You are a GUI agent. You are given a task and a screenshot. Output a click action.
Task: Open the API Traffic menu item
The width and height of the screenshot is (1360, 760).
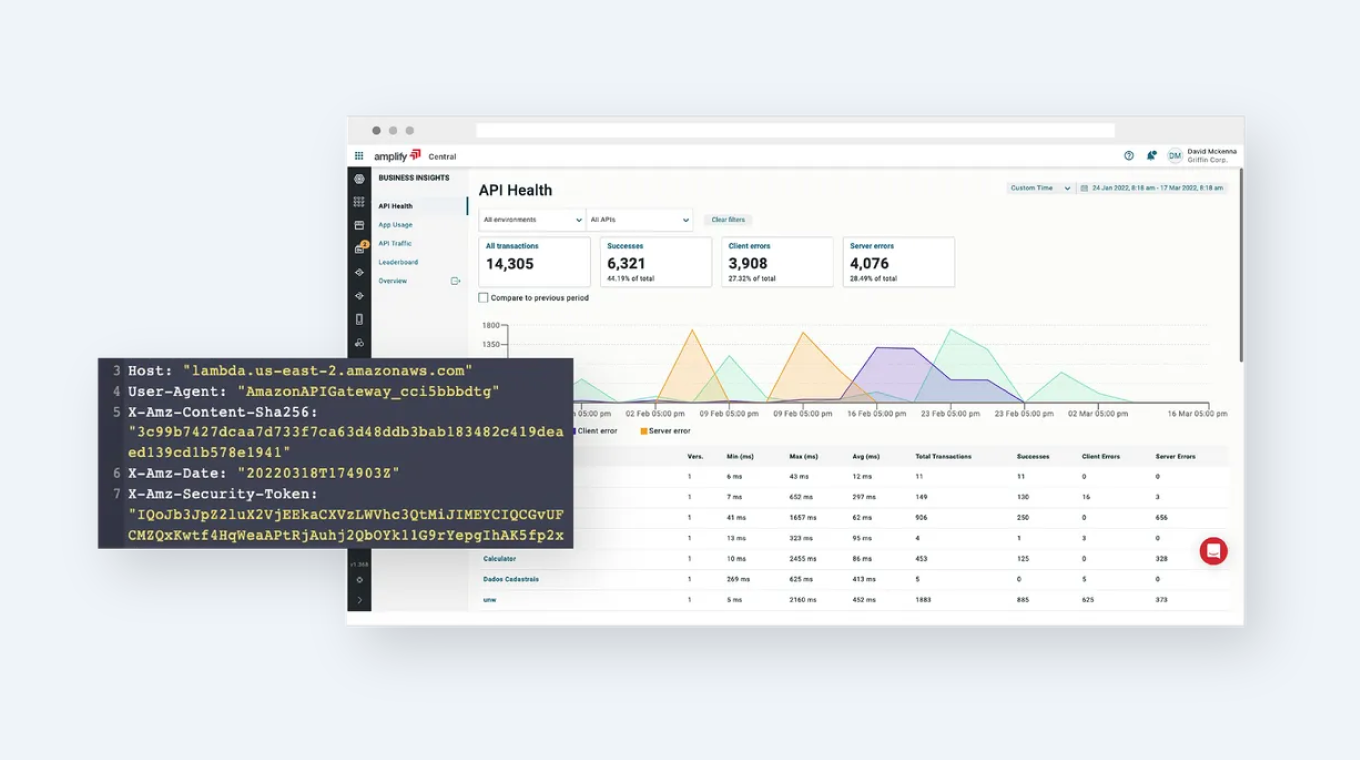coord(395,244)
